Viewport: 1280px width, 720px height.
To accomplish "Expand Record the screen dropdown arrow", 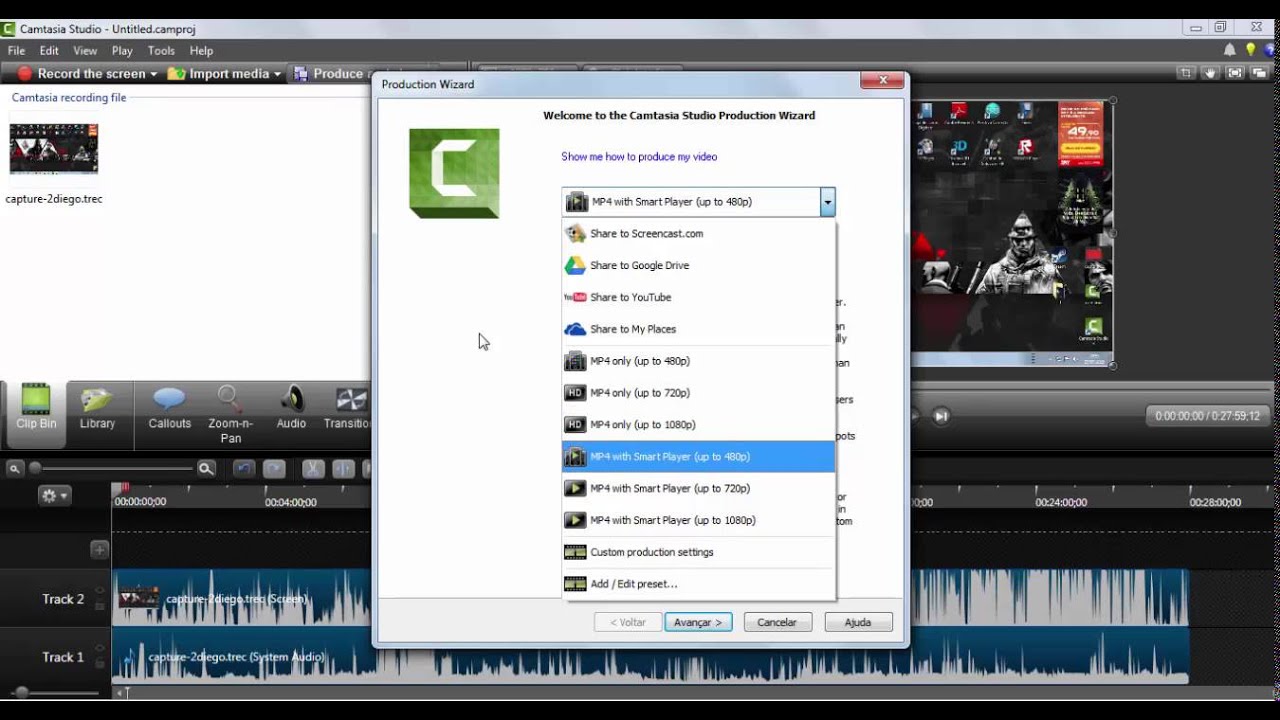I will point(153,74).
